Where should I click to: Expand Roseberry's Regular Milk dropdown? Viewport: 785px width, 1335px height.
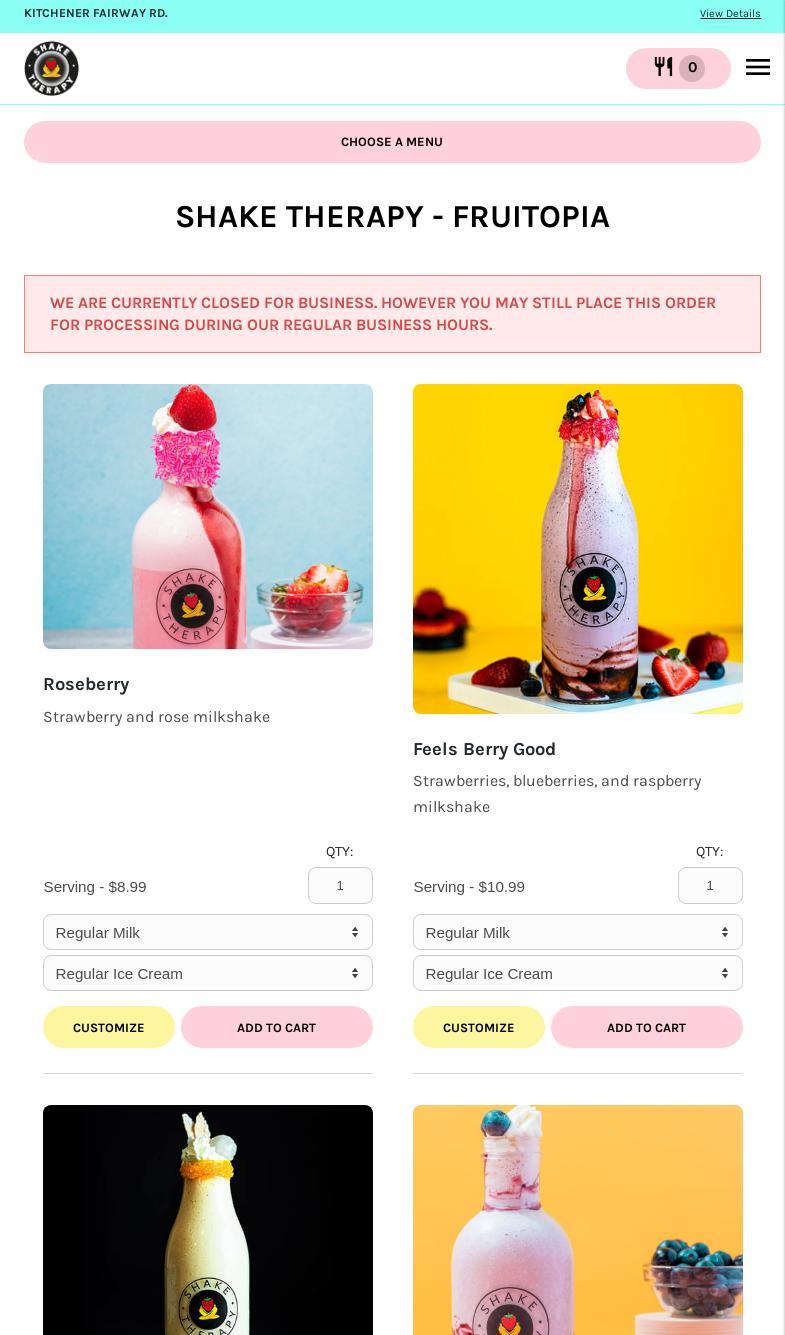(208, 932)
